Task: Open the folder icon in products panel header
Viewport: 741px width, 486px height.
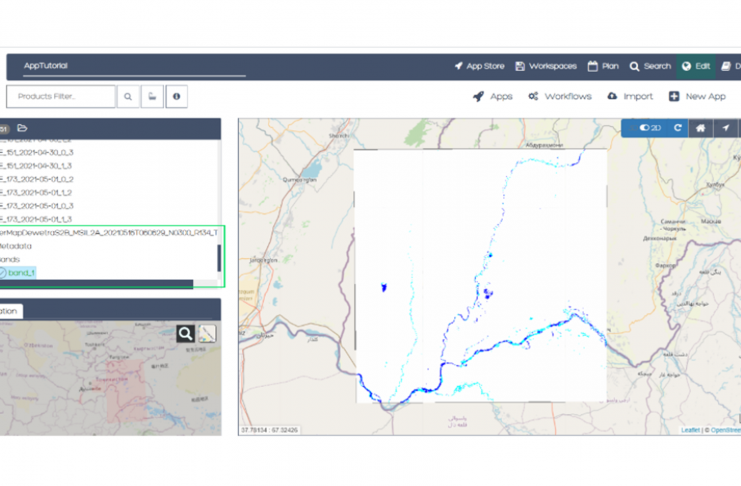Action: (x=22, y=129)
